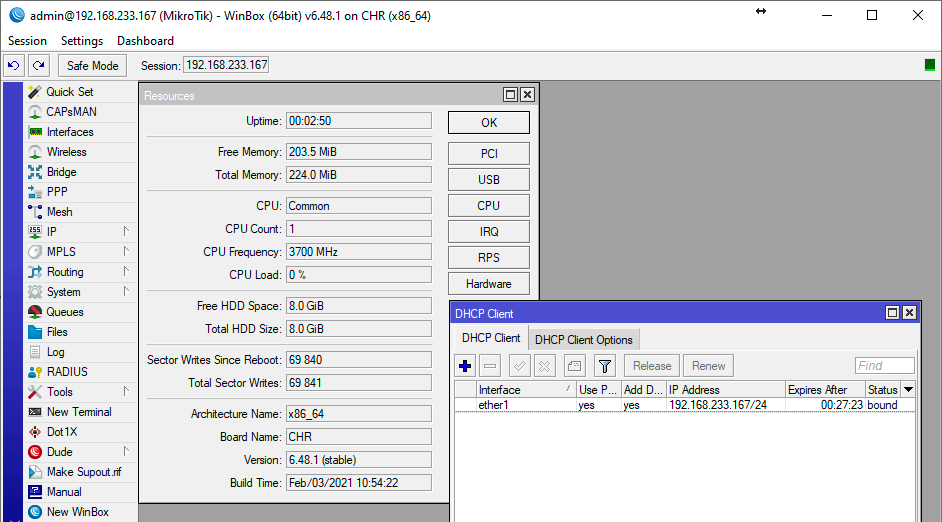
Task: Expand the MPLS submenu arrow
Action: tap(126, 251)
